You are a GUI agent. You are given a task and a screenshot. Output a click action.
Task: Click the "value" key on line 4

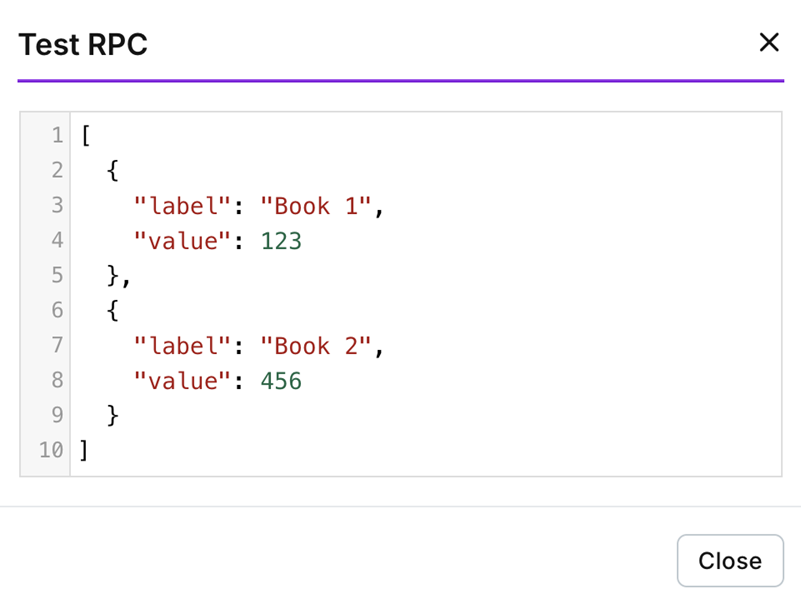[183, 241]
